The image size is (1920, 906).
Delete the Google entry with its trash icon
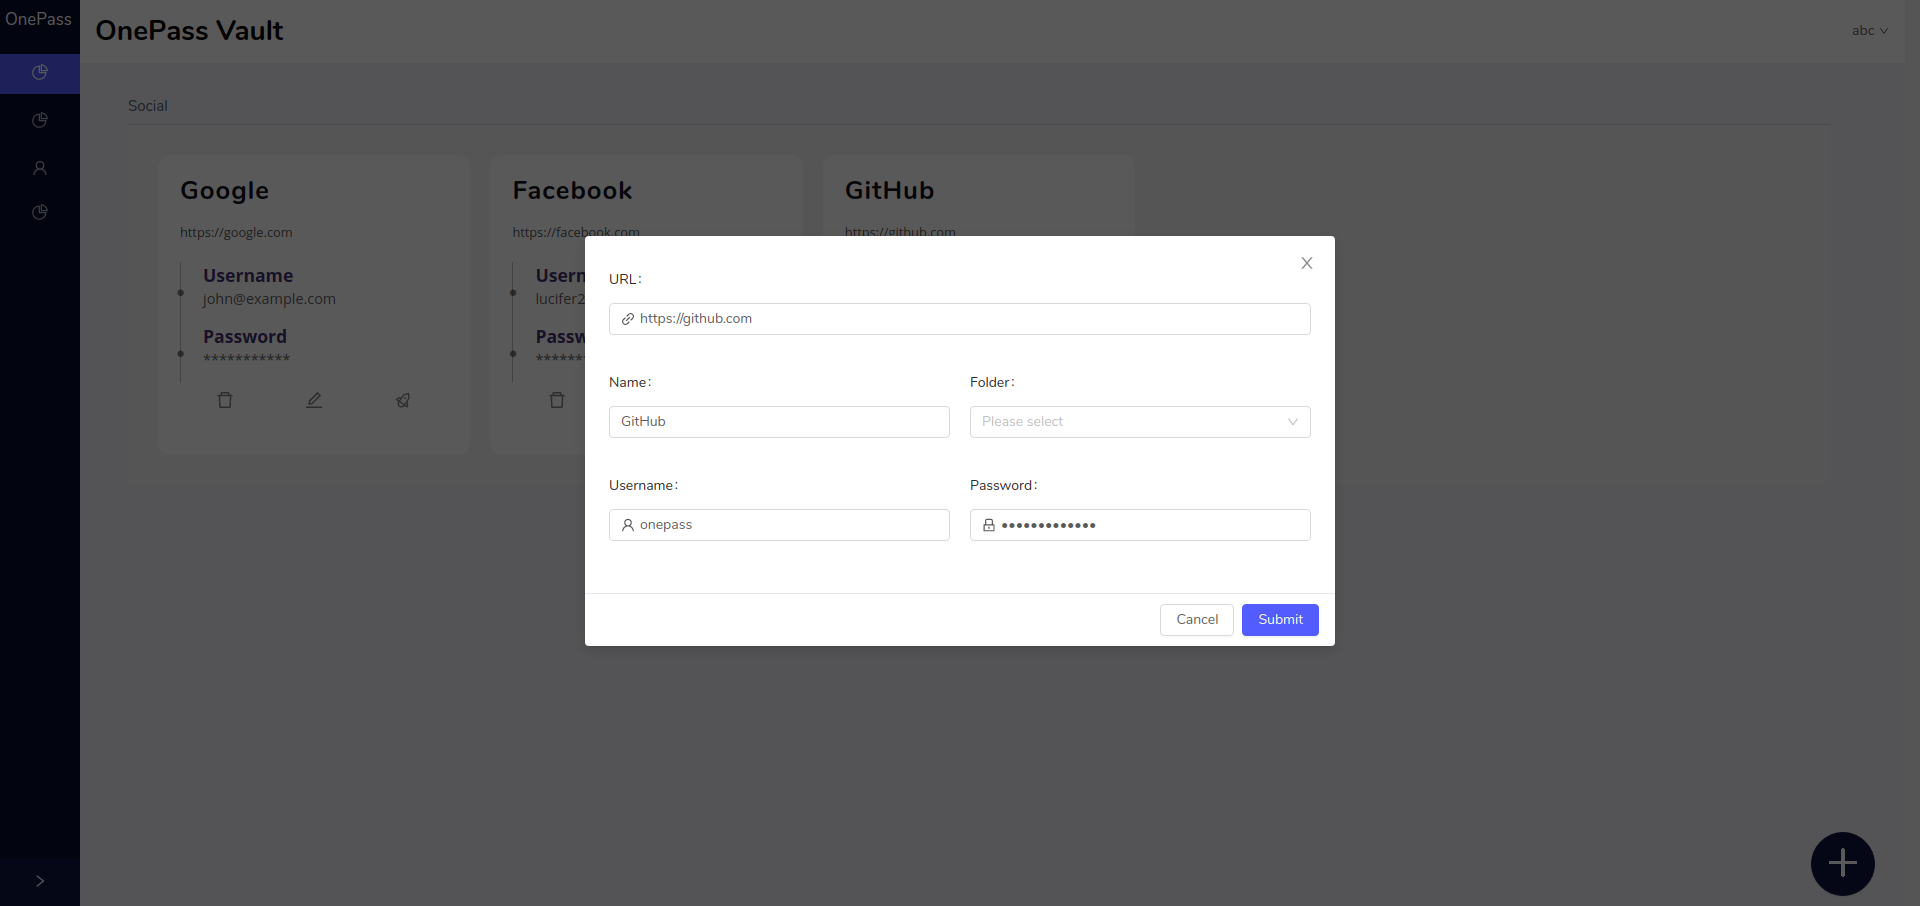(x=225, y=400)
